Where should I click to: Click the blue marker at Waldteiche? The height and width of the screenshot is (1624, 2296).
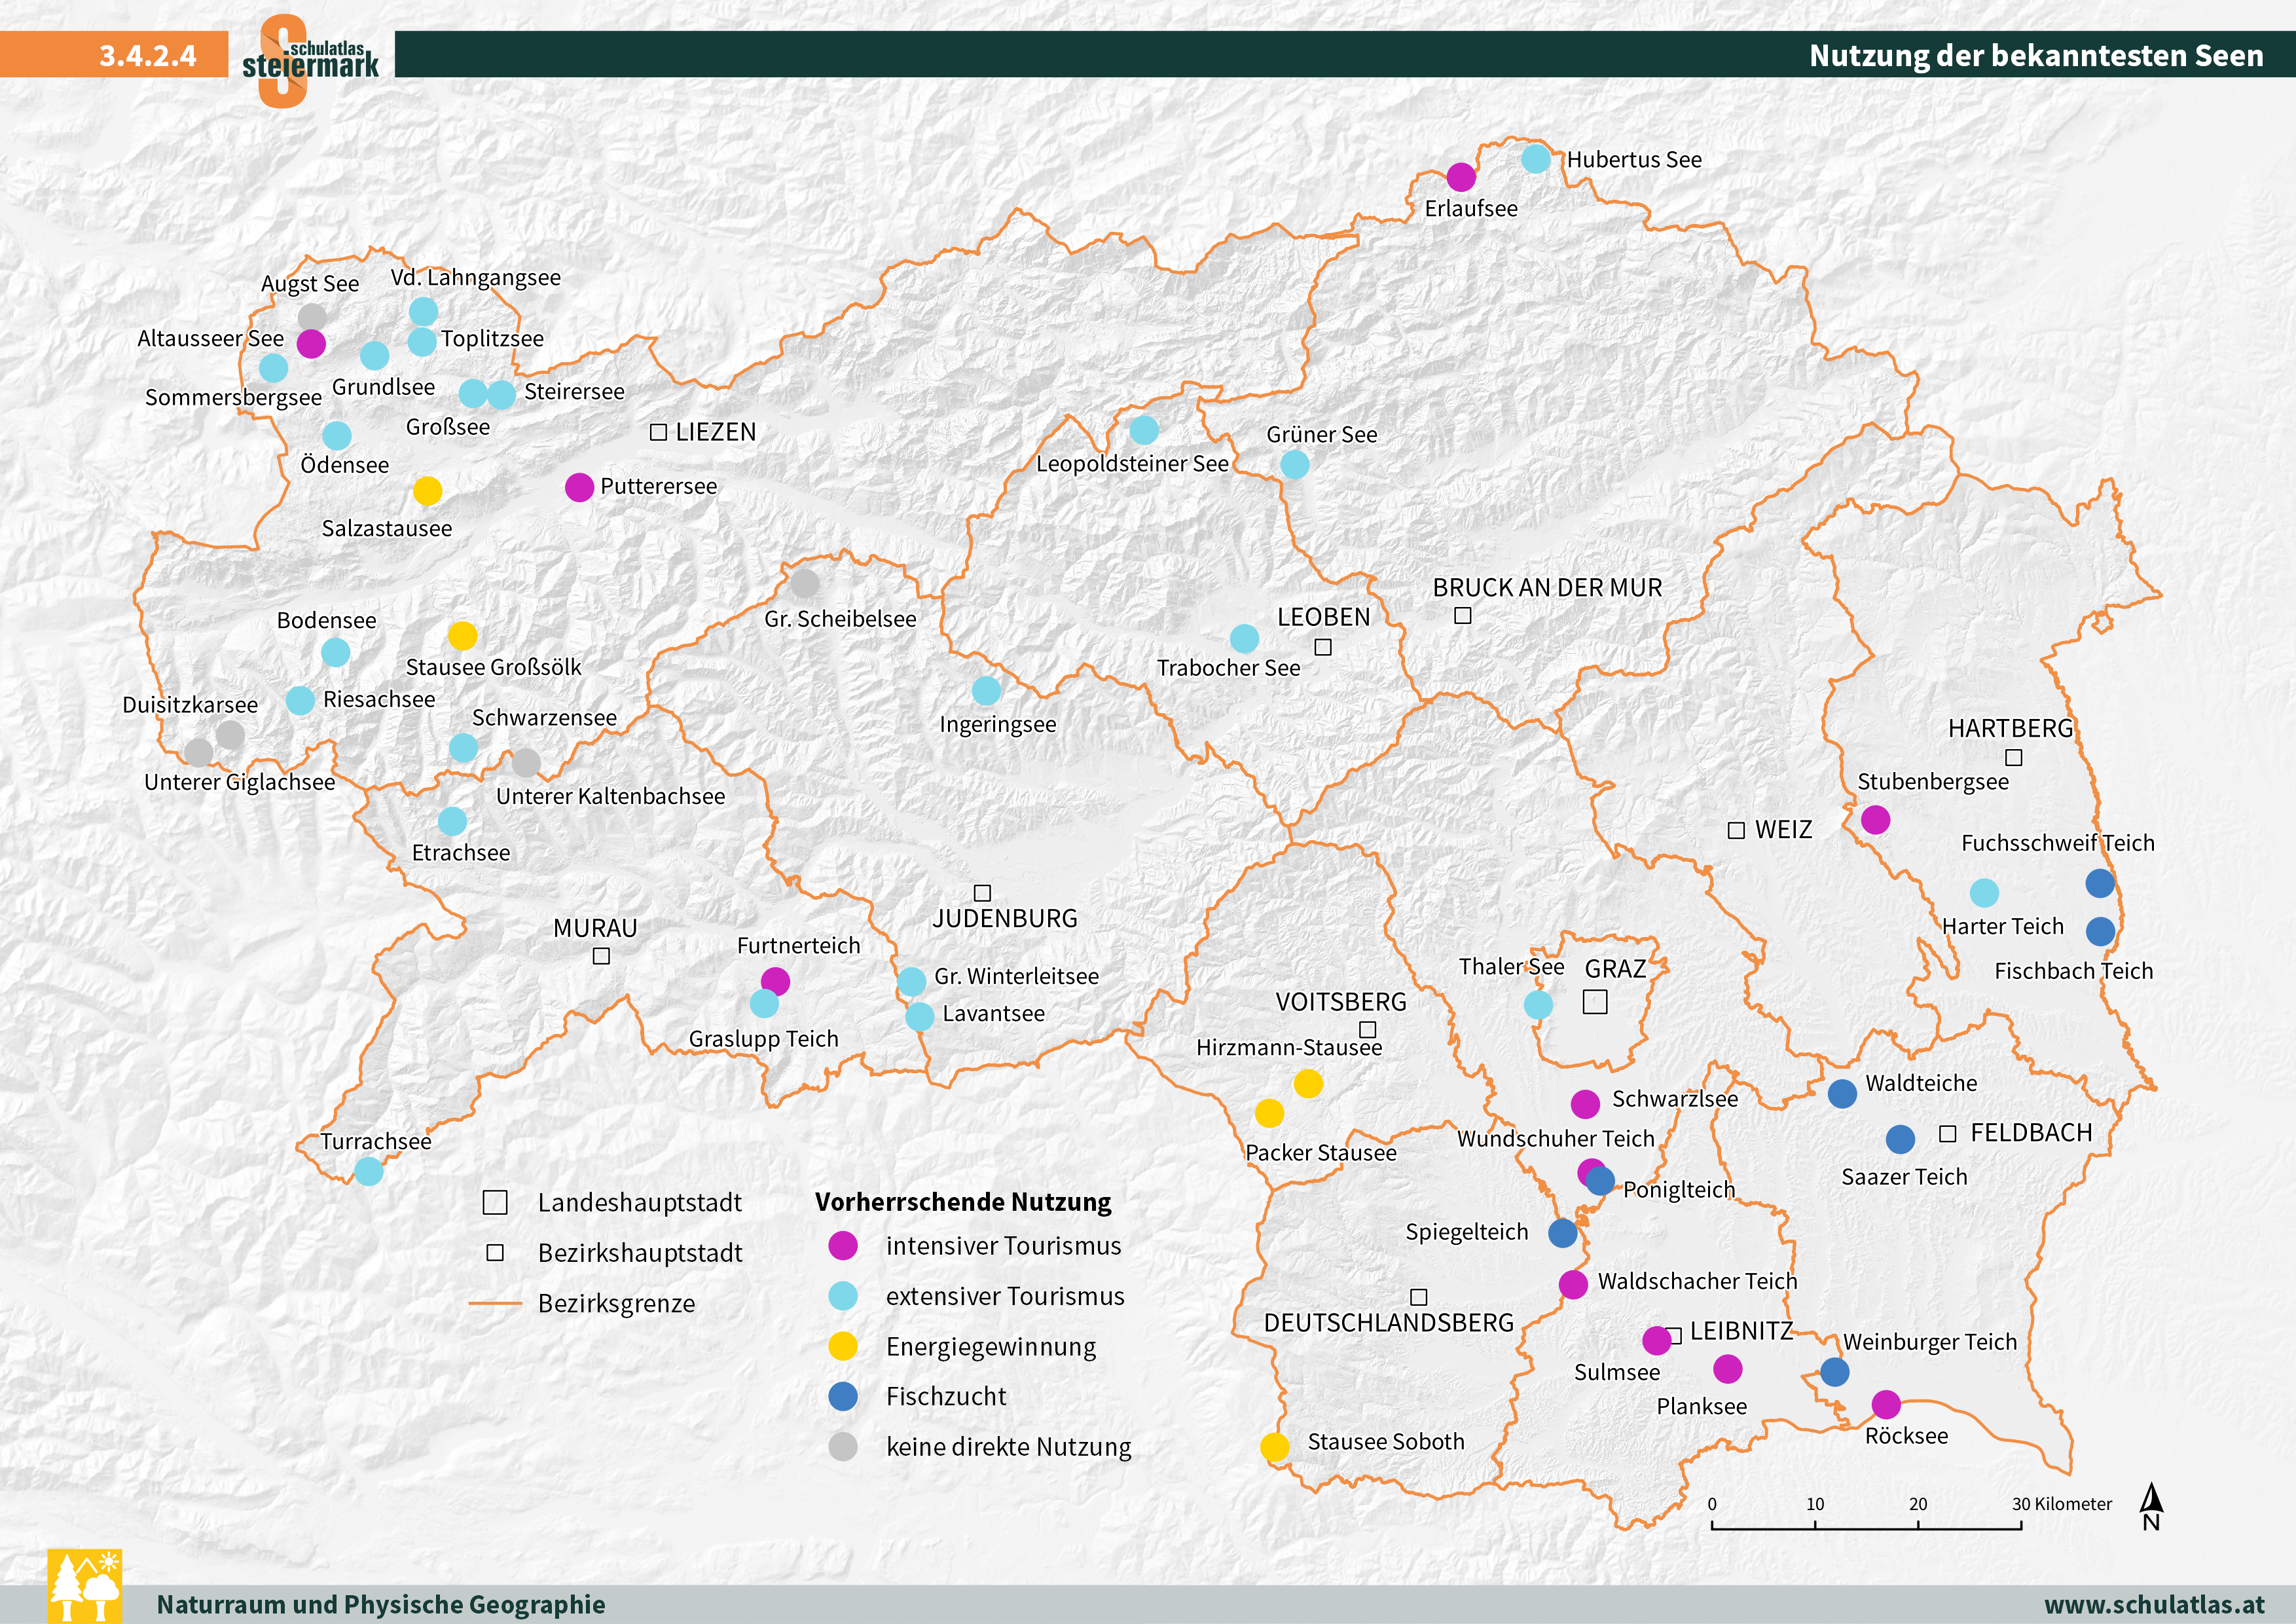click(x=1842, y=1093)
